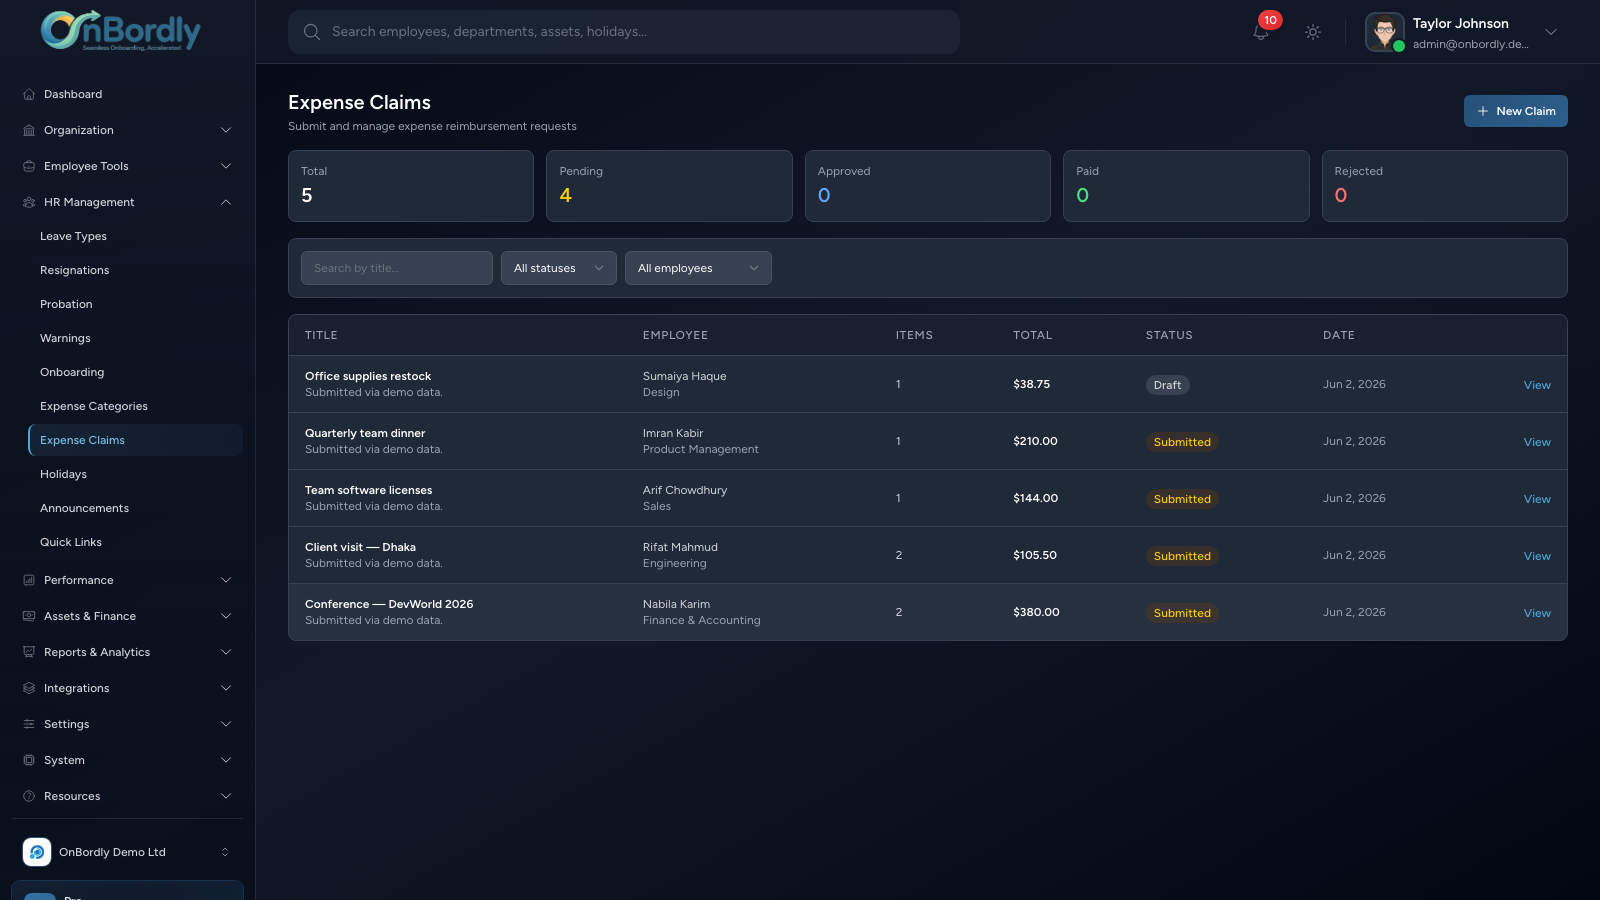Open Announcements page
The width and height of the screenshot is (1600, 900).
pos(135,508)
